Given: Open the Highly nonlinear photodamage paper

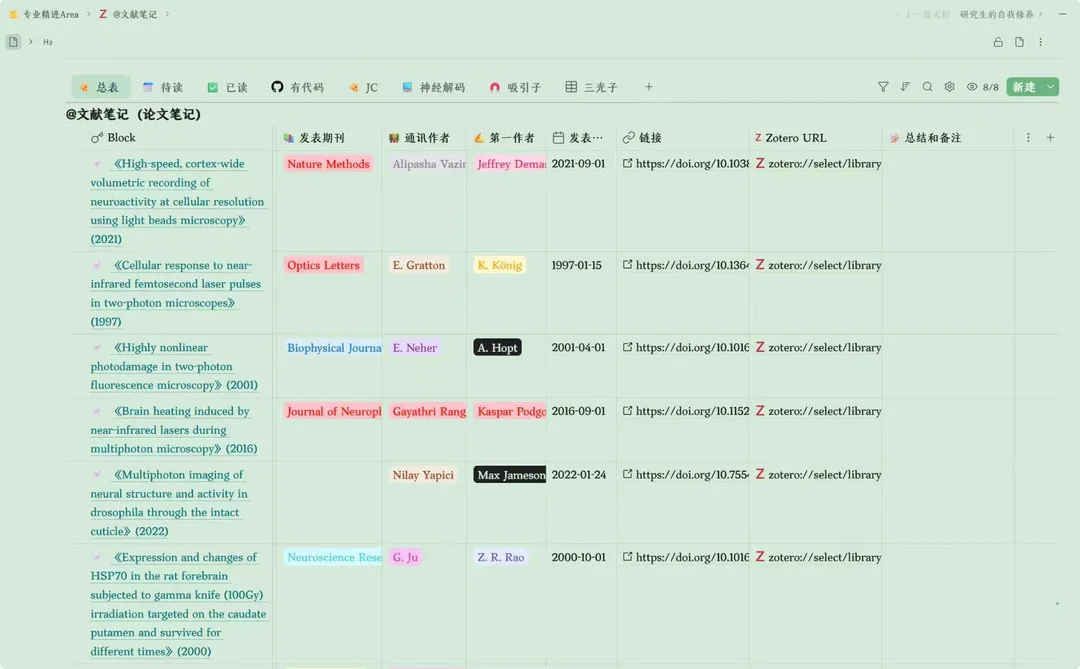Looking at the screenshot, I should pyautogui.click(x=174, y=366).
